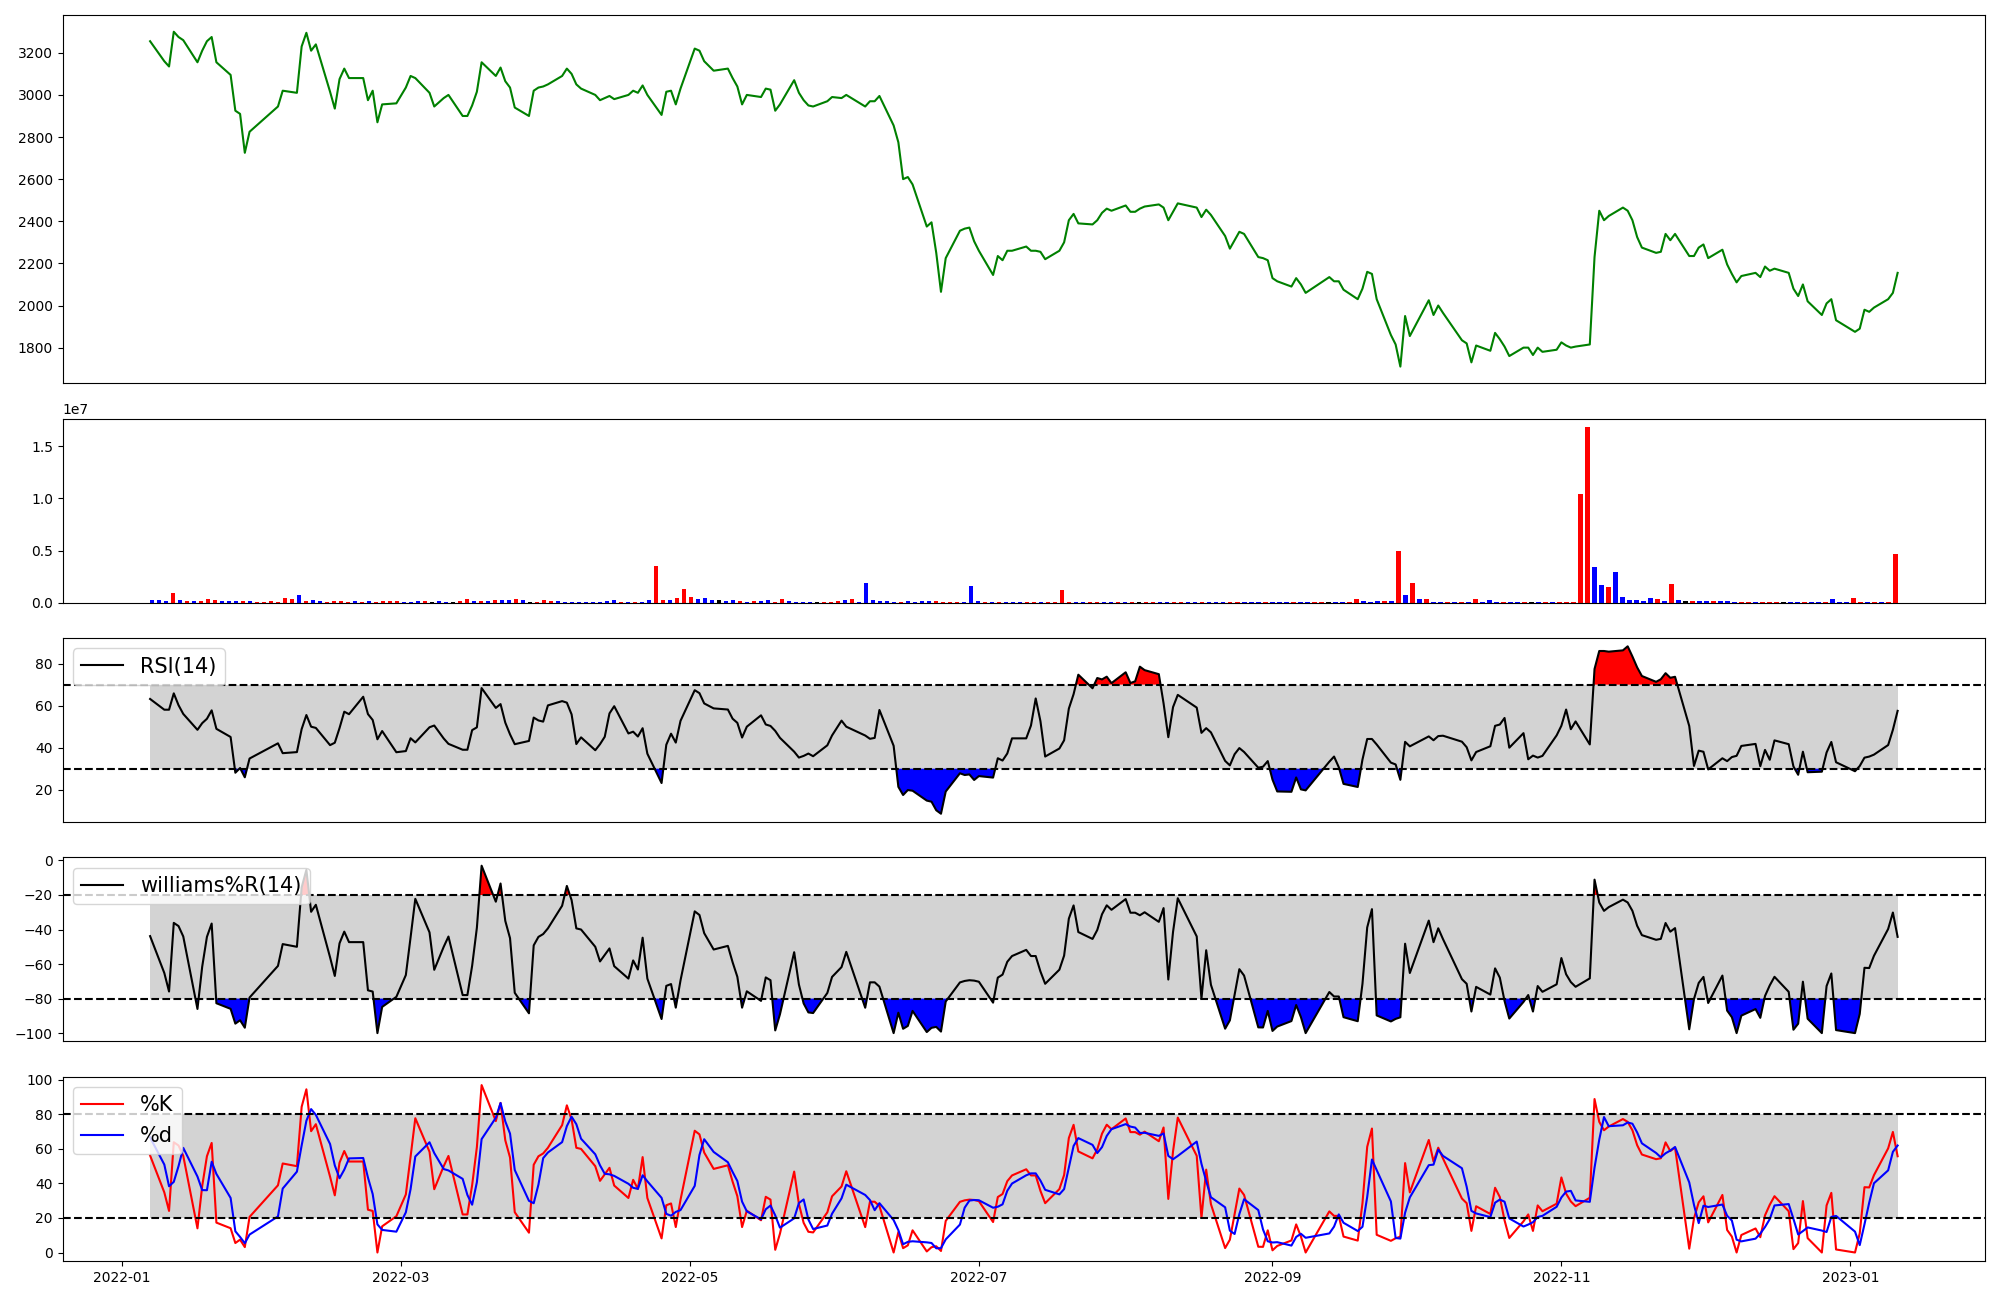Click the 2023-01 x-axis date label

(x=1851, y=1277)
